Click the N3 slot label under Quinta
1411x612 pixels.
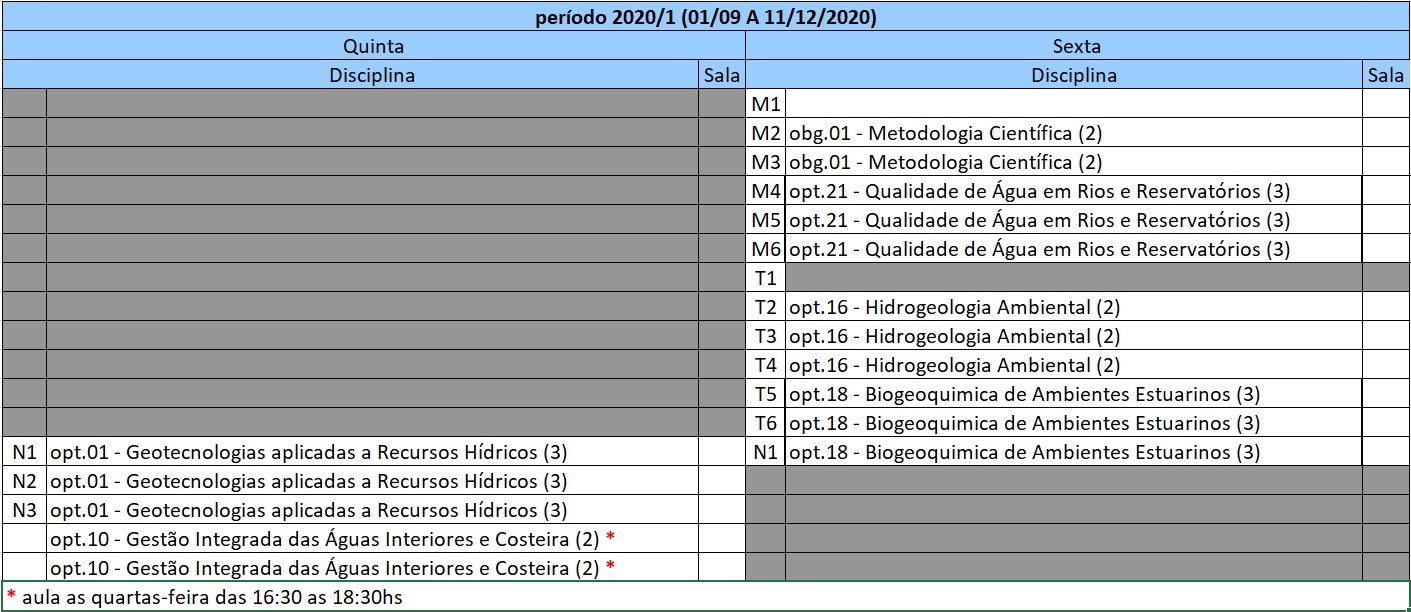coord(24,510)
